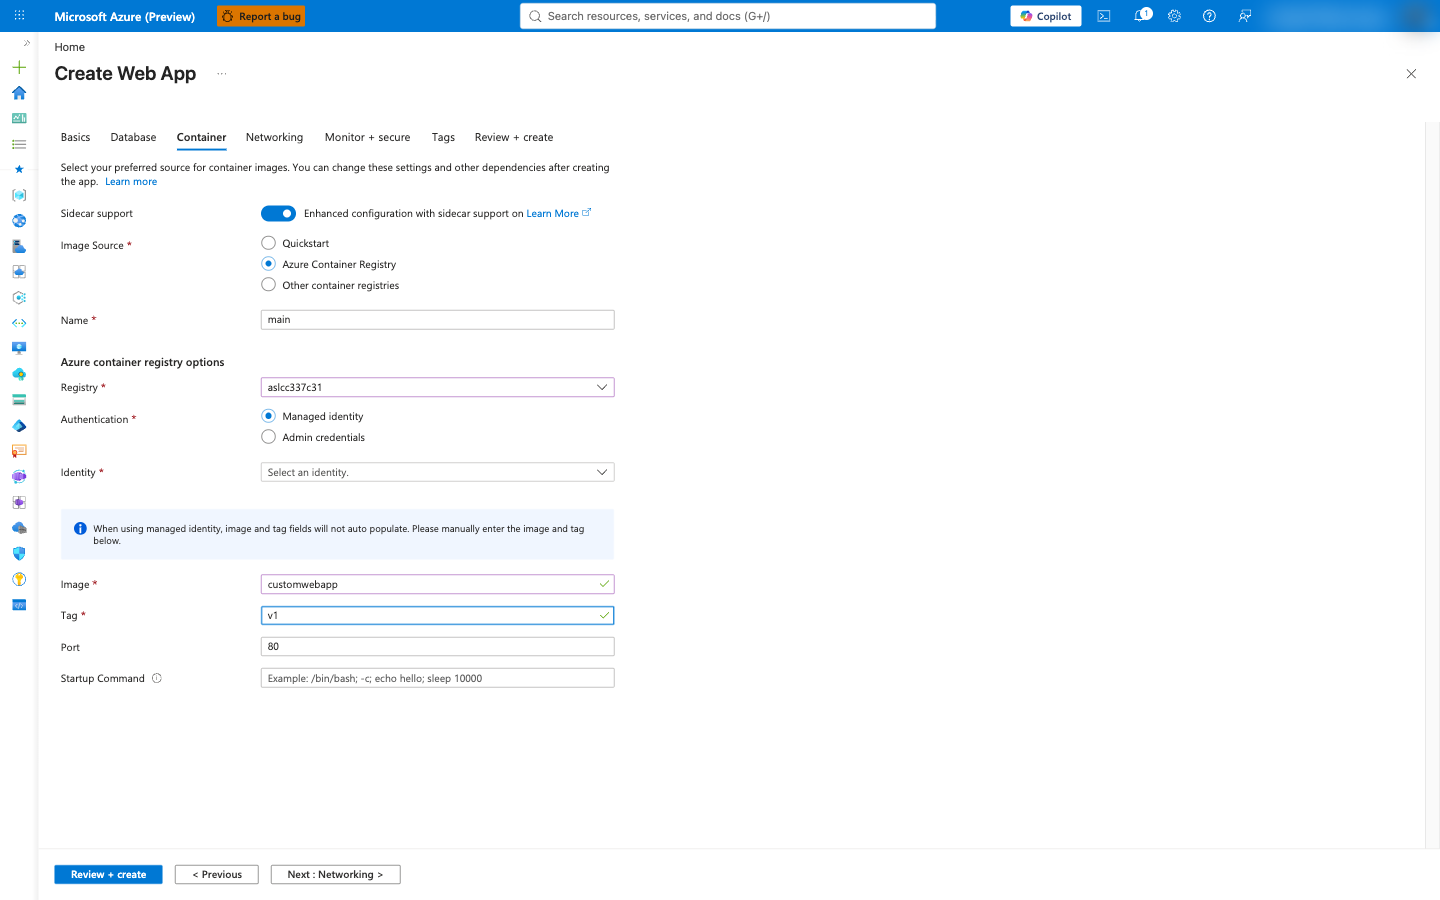Open Microsoft Entra ID diamond icon
This screenshot has width=1440, height=900.
point(19,425)
